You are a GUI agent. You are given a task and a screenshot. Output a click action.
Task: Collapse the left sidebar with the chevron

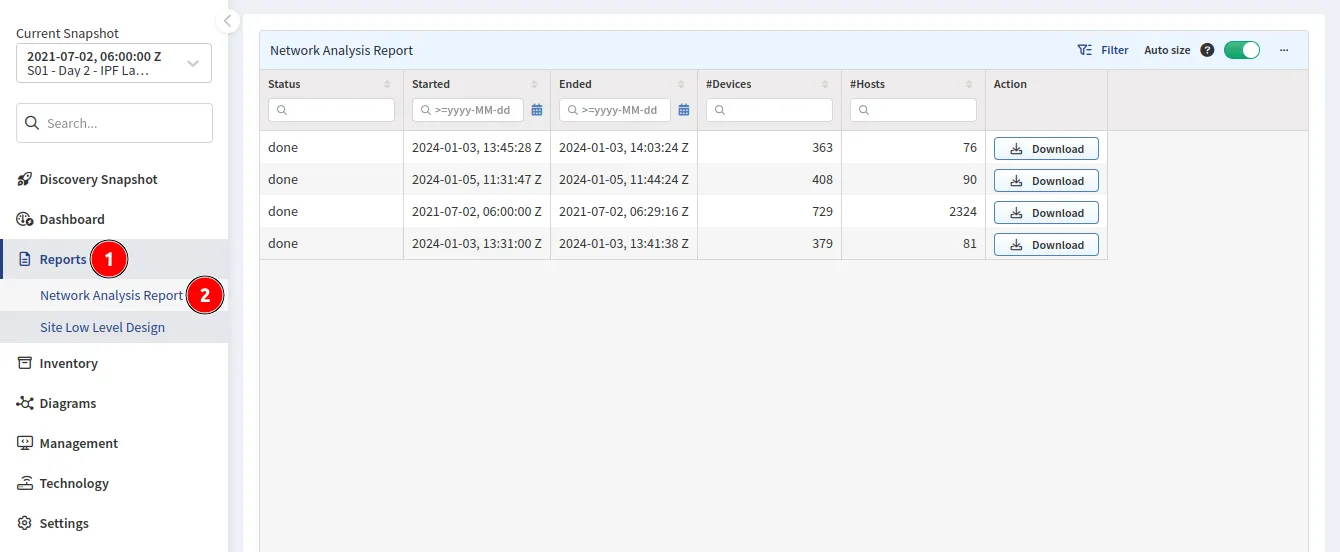click(x=228, y=21)
